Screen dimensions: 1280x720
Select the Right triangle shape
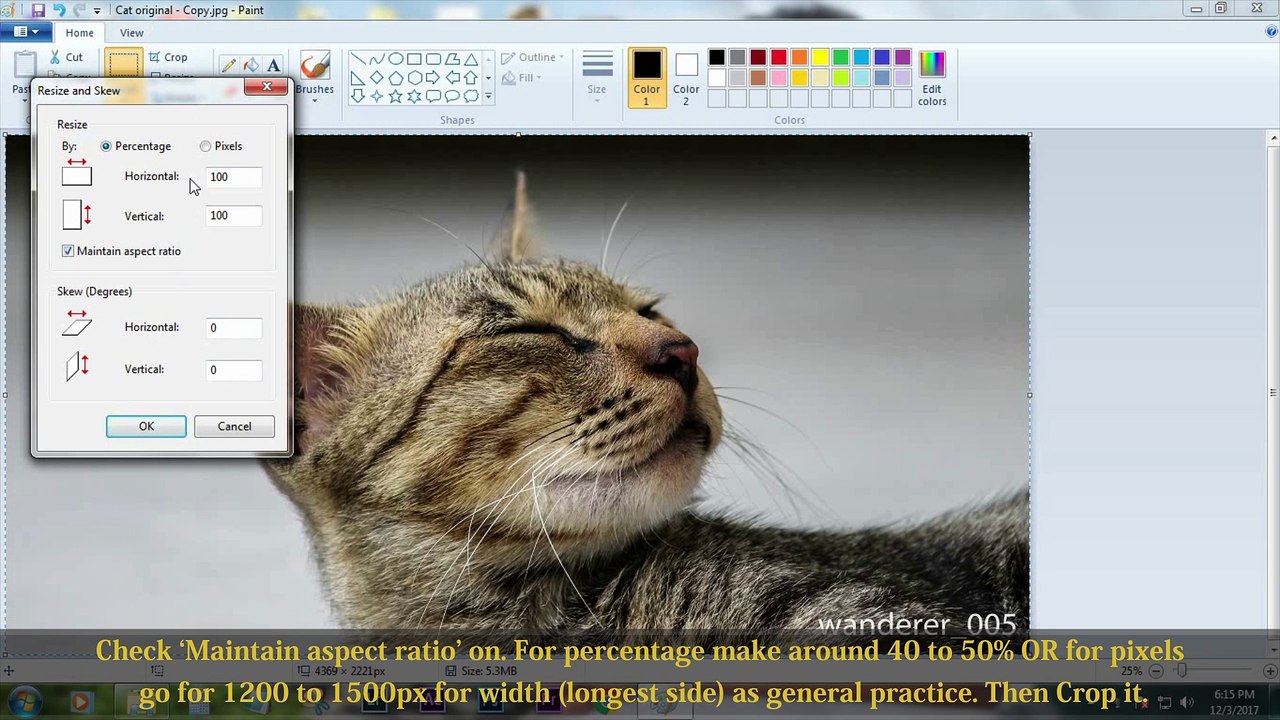(358, 78)
